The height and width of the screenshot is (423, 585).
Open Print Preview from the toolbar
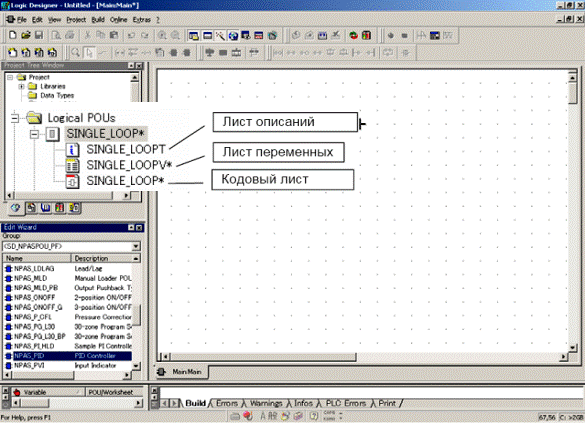coord(56,35)
